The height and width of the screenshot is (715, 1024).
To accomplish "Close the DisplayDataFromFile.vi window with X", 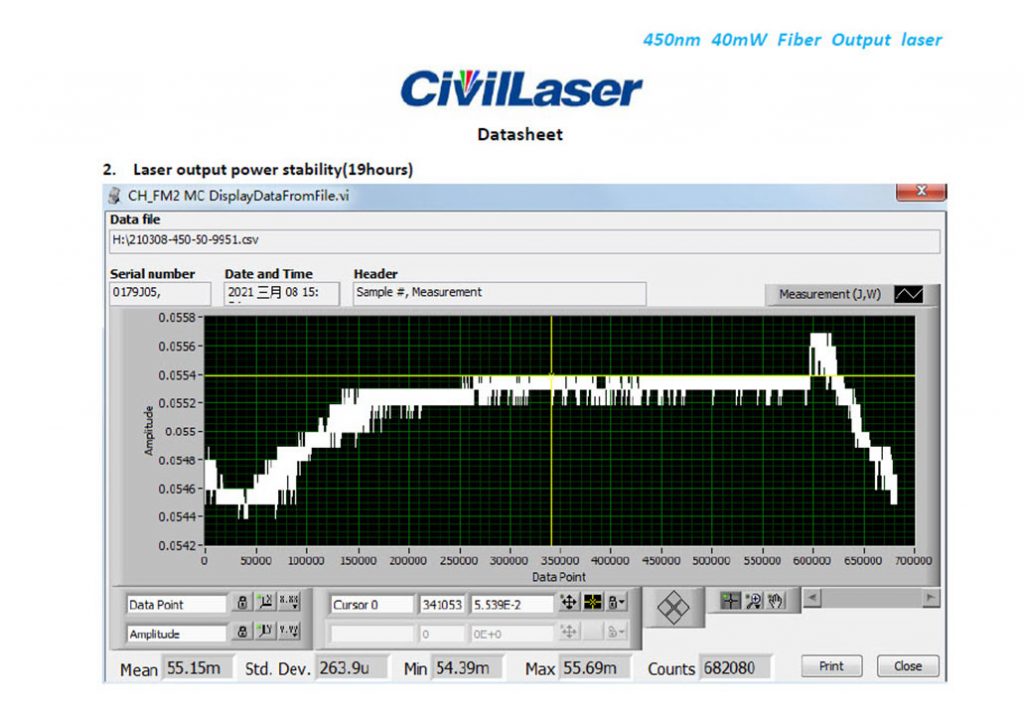I will pyautogui.click(x=921, y=191).
